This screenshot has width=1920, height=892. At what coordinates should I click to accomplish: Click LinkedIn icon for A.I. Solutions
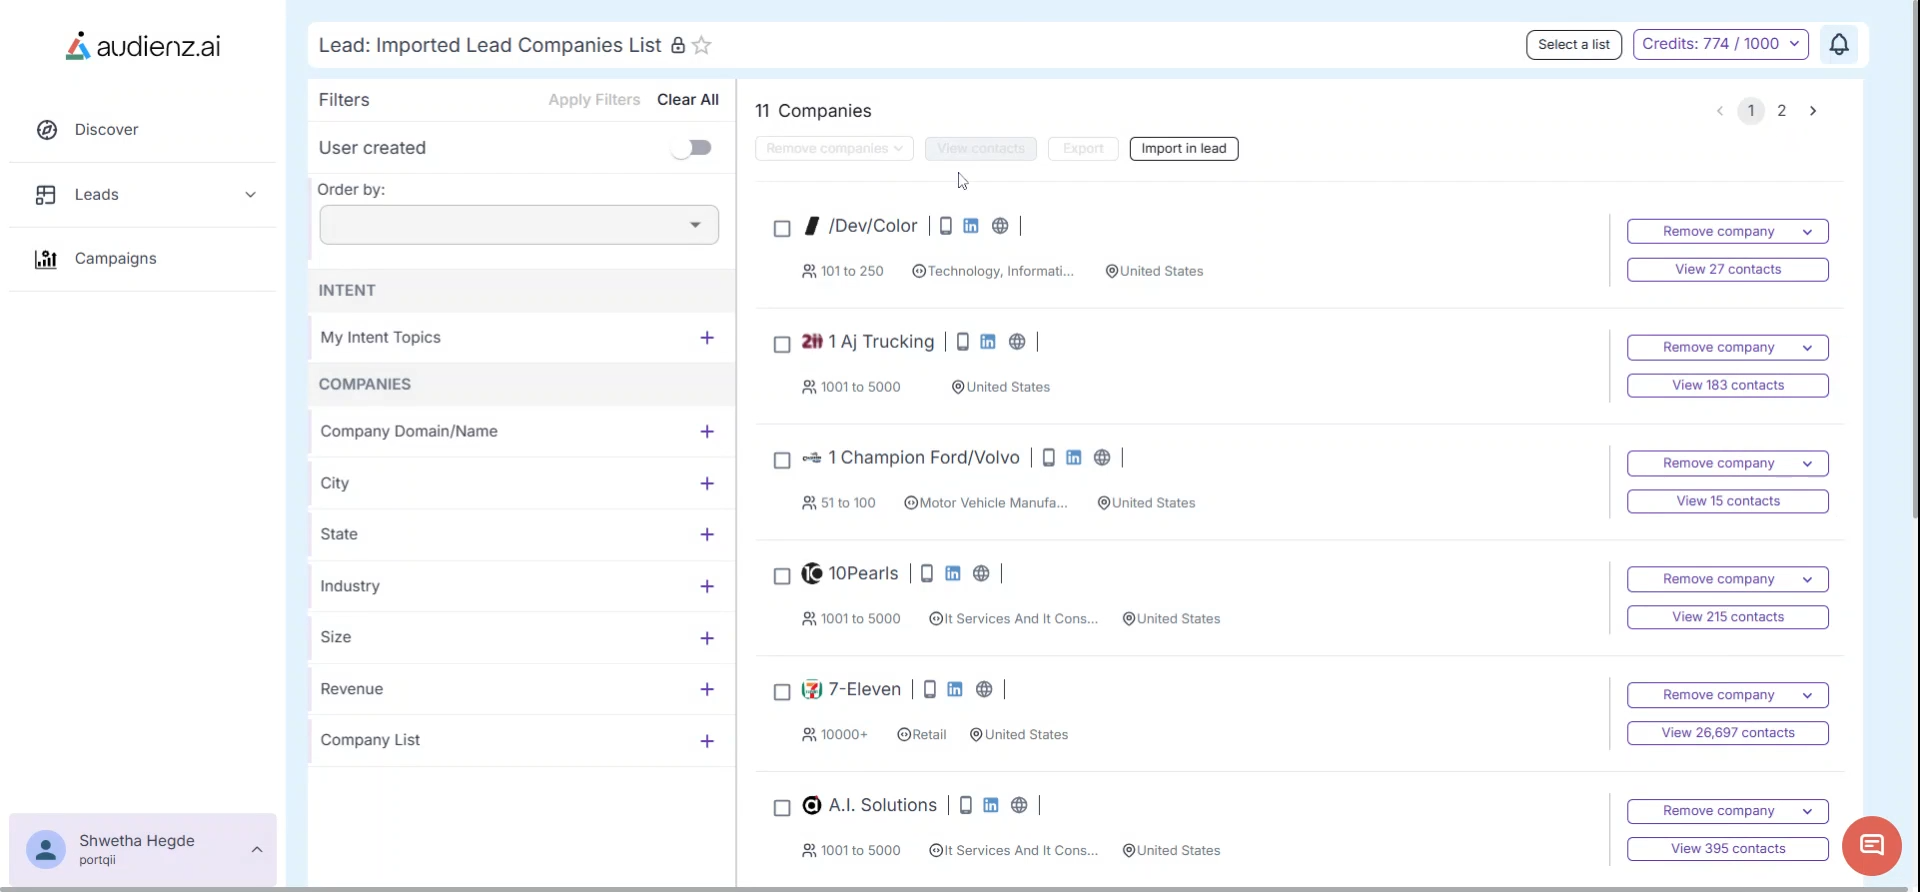pos(991,806)
